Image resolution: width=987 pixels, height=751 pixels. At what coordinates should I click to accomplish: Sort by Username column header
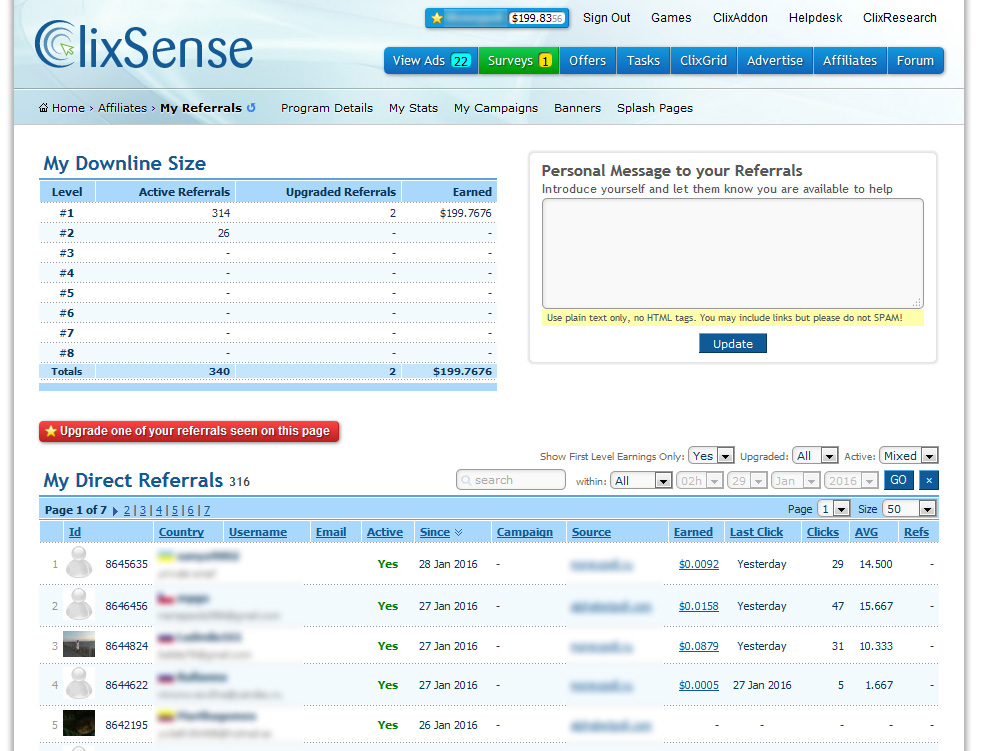pyautogui.click(x=258, y=533)
